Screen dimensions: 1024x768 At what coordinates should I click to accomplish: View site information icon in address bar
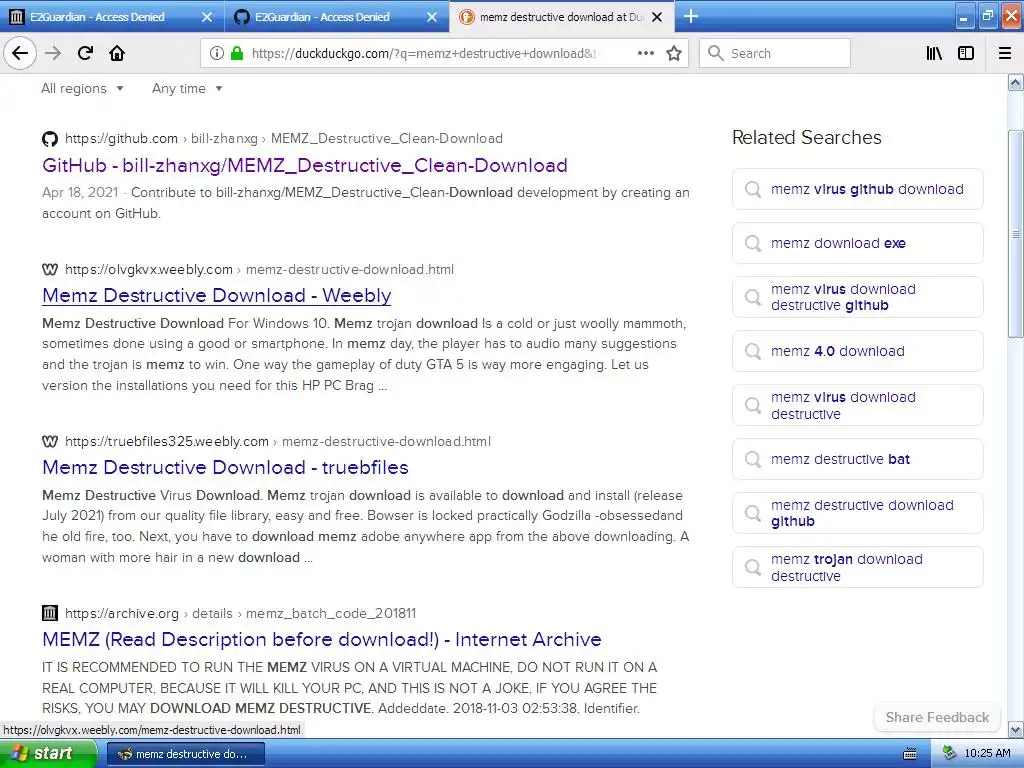coord(216,54)
